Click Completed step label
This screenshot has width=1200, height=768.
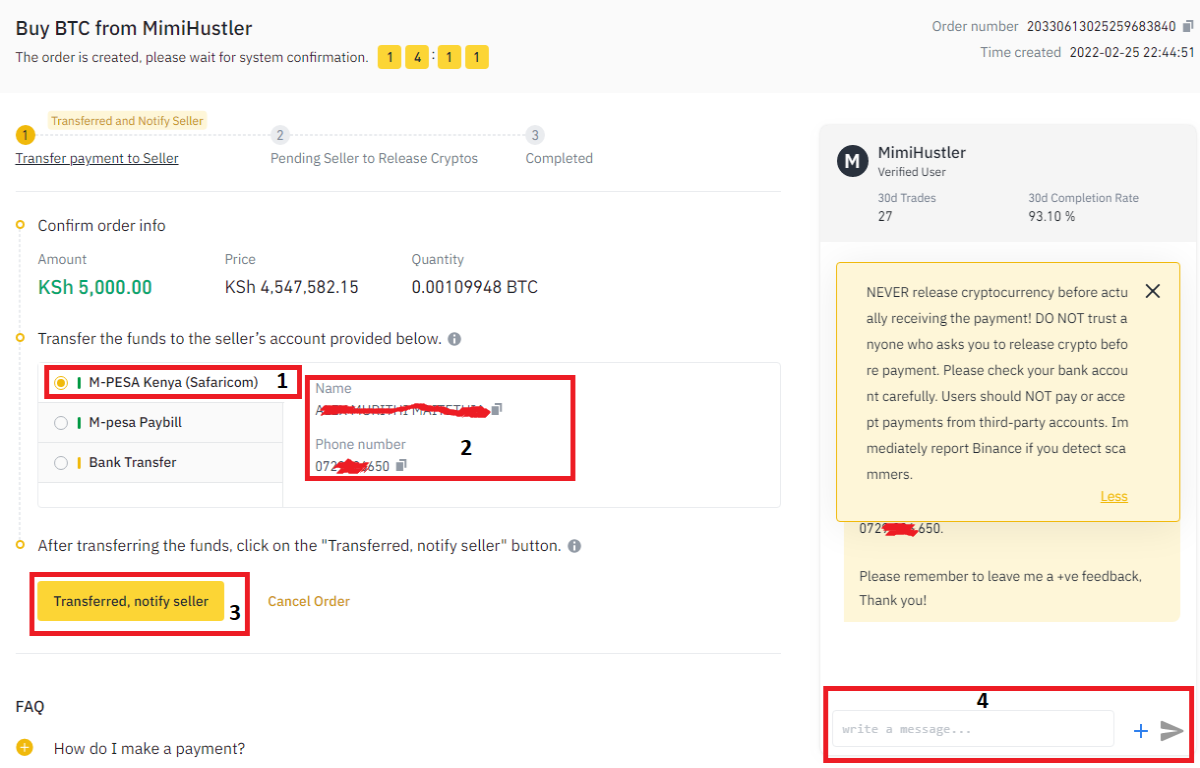(x=559, y=158)
